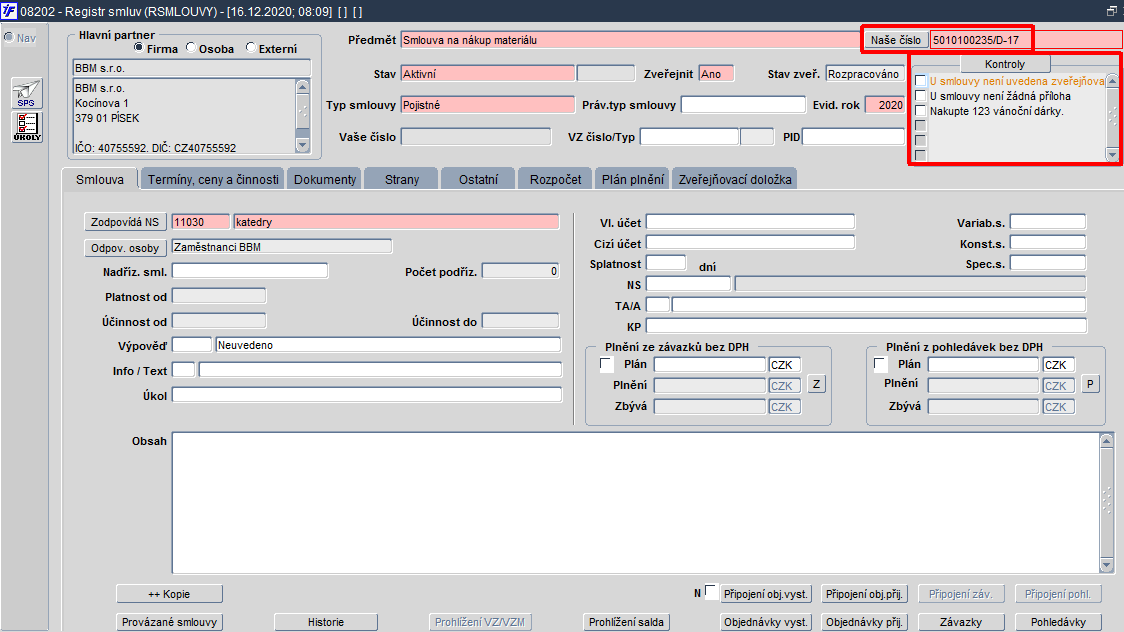Click the Naše číslo button
1124x632 pixels.
click(x=896, y=40)
